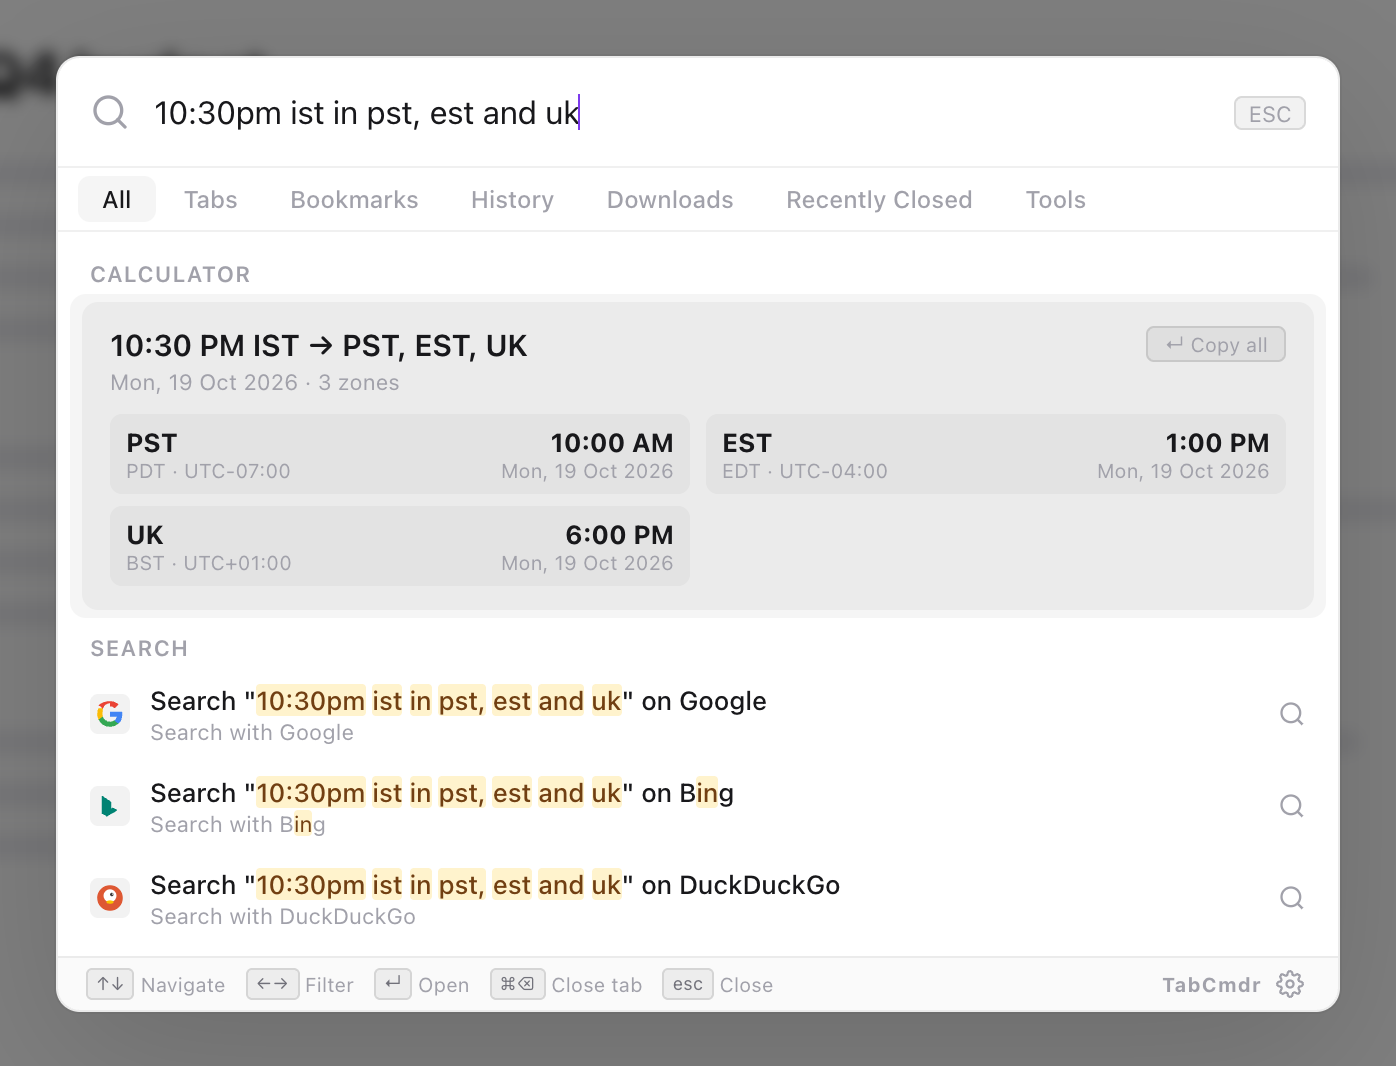Click the 10:30 PM IST conversion heading
The image size is (1396, 1066).
319,346
